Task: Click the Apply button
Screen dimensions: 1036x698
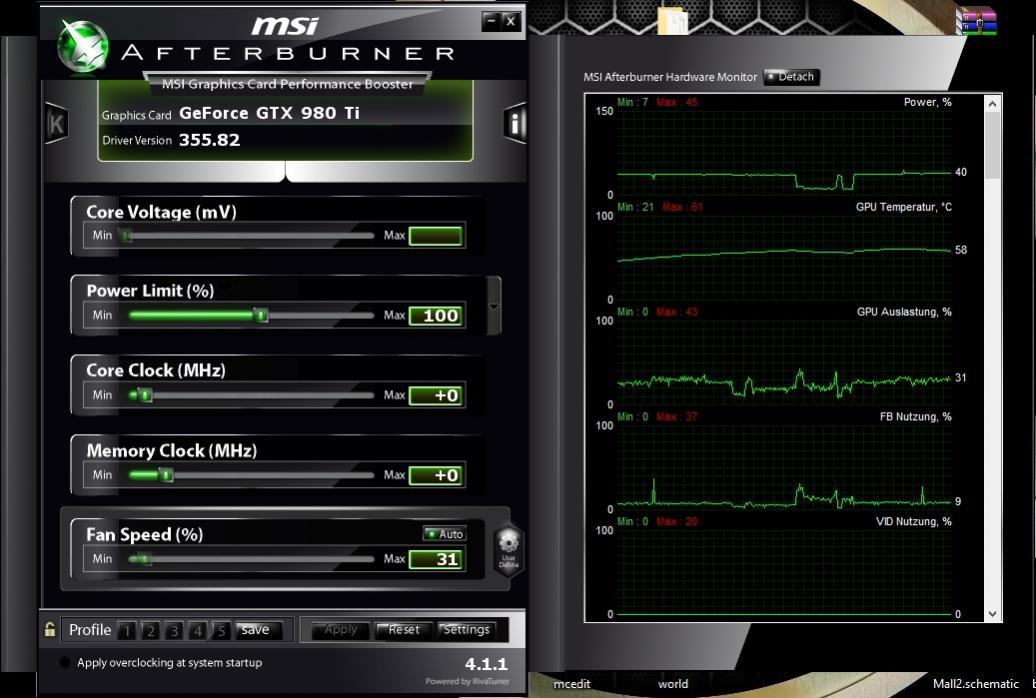Action: [x=339, y=630]
